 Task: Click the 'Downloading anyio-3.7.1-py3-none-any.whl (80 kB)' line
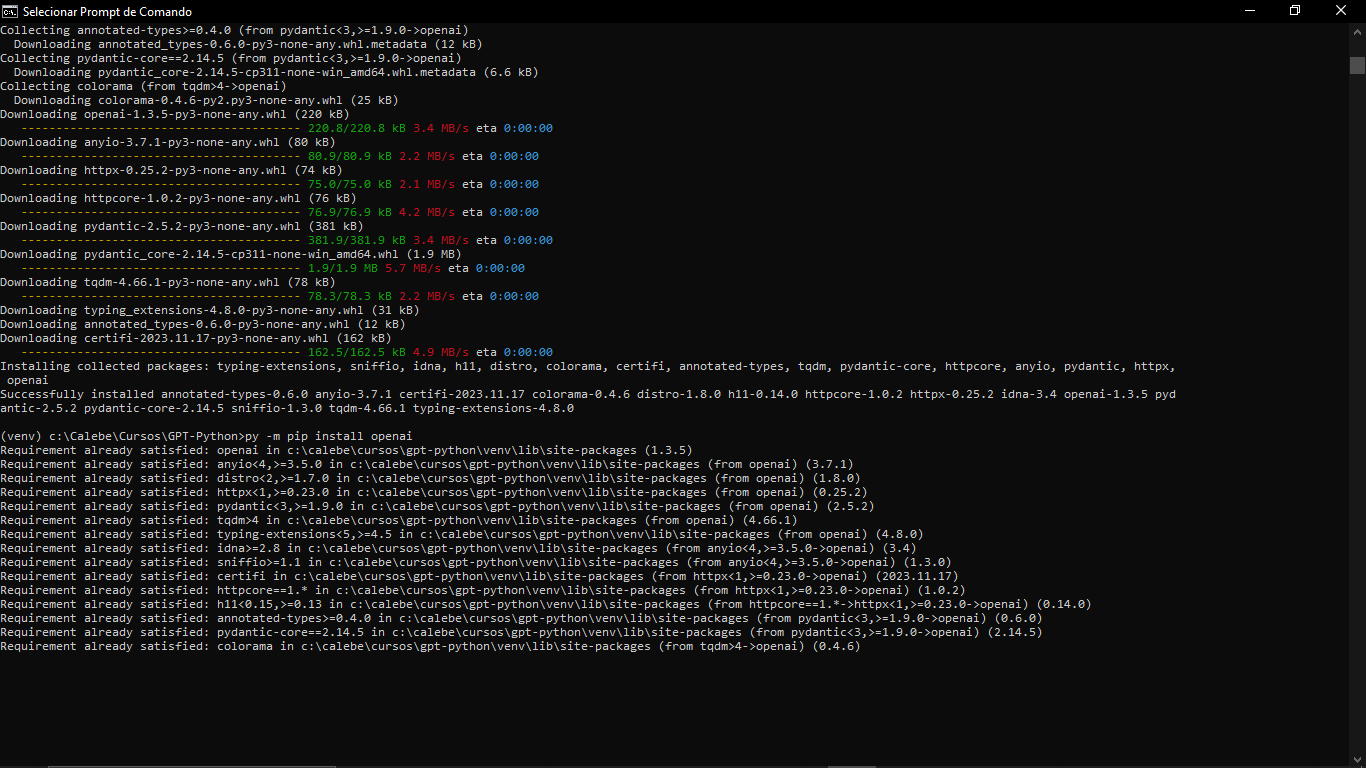(167, 142)
